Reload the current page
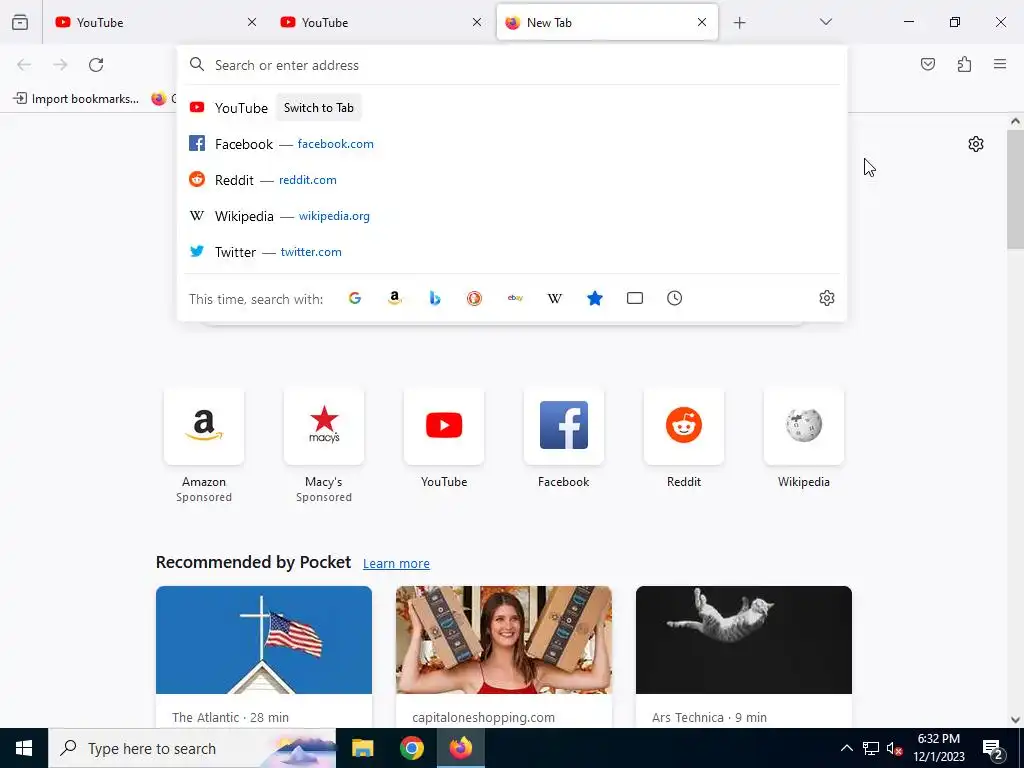Screen dimensions: 1024x768 tap(96, 65)
